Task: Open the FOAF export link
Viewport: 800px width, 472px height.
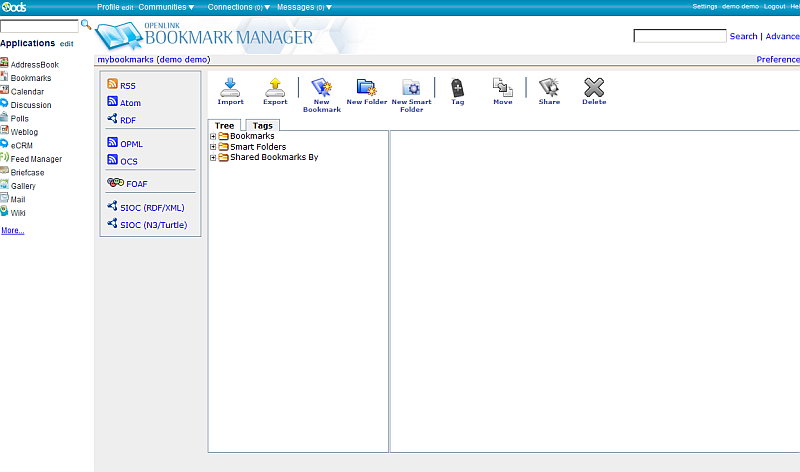Action: [x=136, y=184]
